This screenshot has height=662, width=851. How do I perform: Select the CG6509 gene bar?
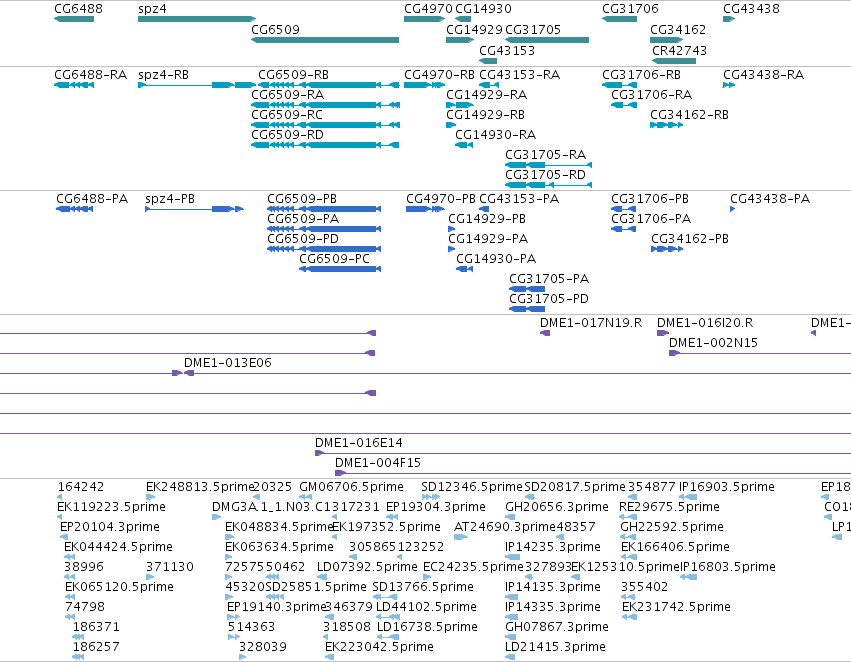pos(325,40)
